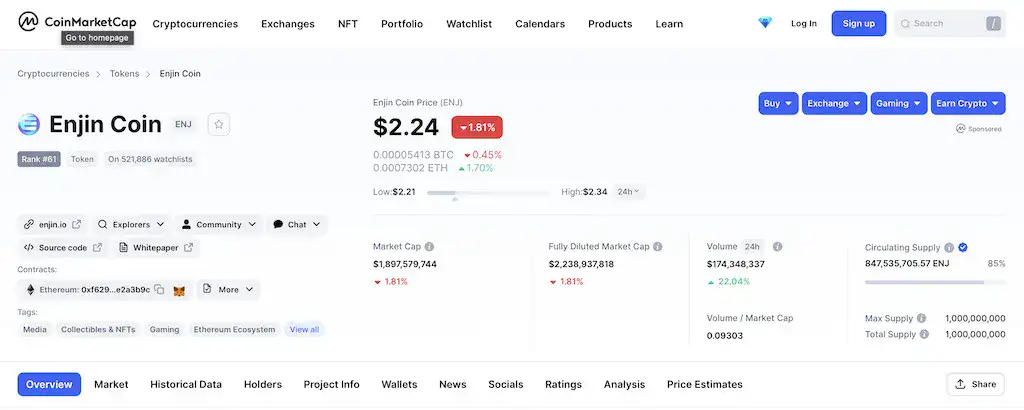1024x410 pixels.
Task: Open the NFT nav menu
Action: click(348, 24)
